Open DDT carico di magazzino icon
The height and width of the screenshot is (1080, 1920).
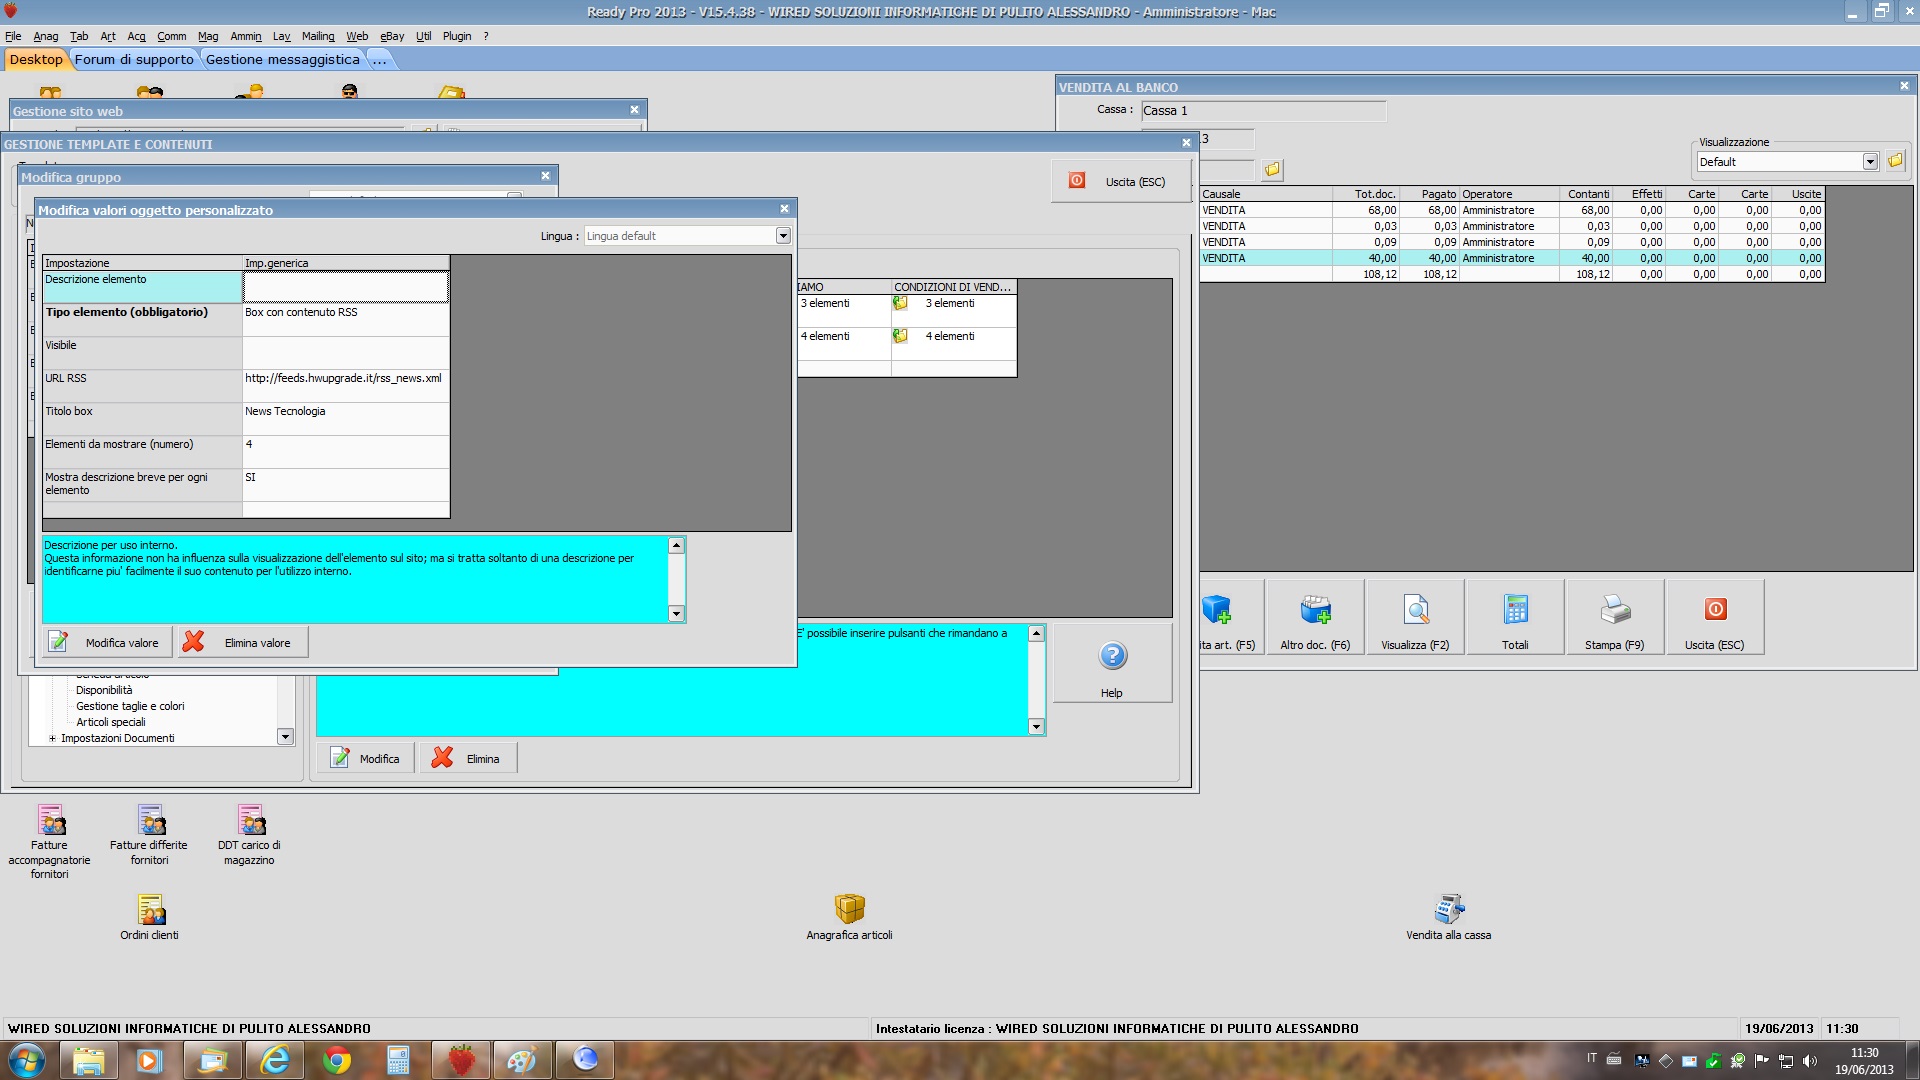click(x=250, y=822)
